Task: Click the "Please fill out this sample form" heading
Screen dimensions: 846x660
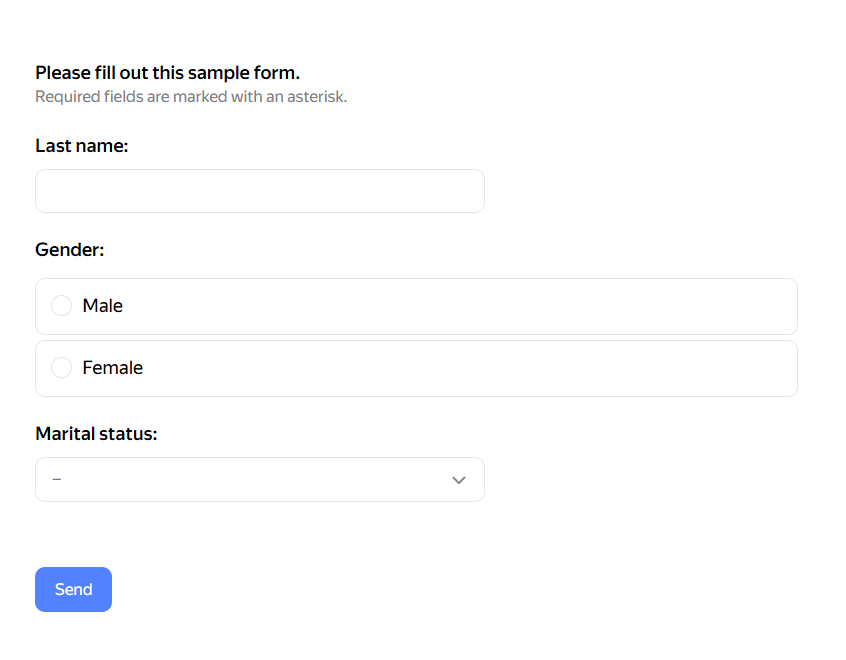Action: click(167, 73)
